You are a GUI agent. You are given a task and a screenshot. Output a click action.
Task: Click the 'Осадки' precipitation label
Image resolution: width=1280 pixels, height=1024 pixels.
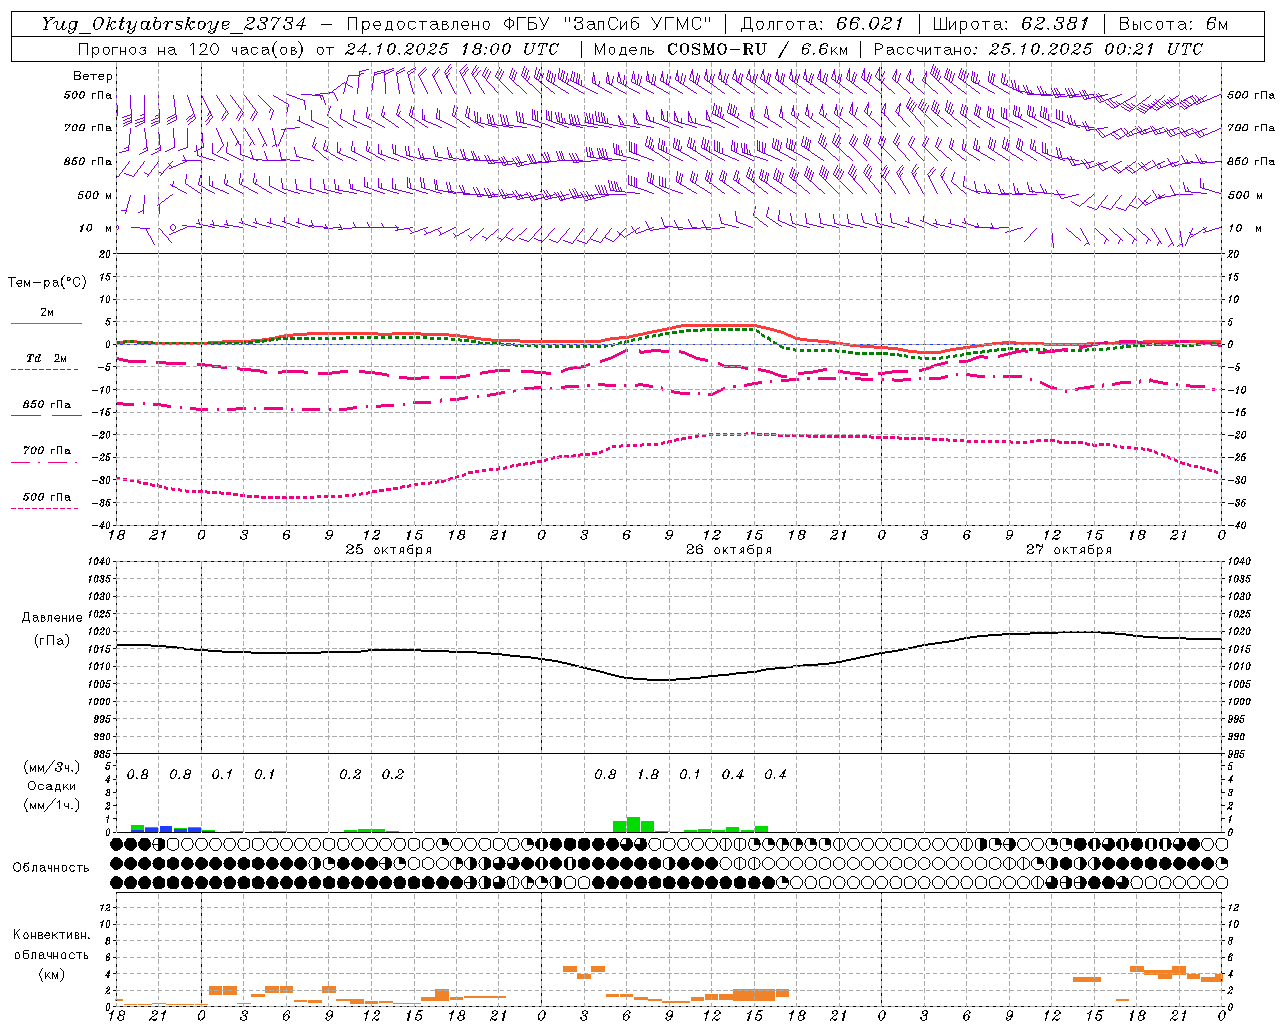tap(51, 786)
